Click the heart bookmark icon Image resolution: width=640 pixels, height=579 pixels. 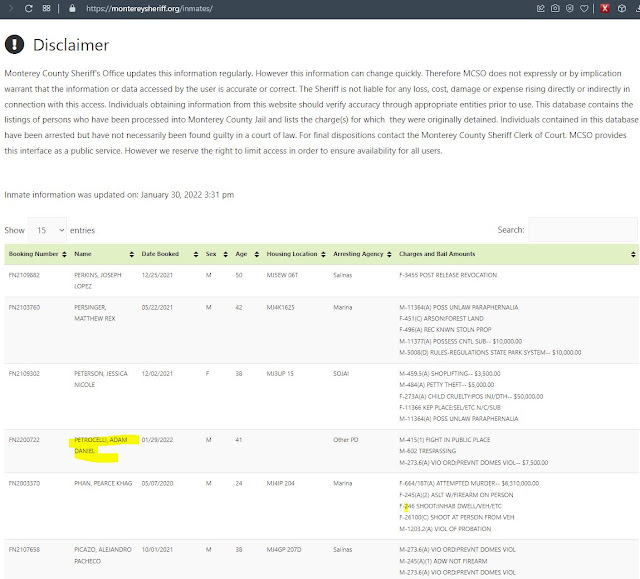pos(584,8)
